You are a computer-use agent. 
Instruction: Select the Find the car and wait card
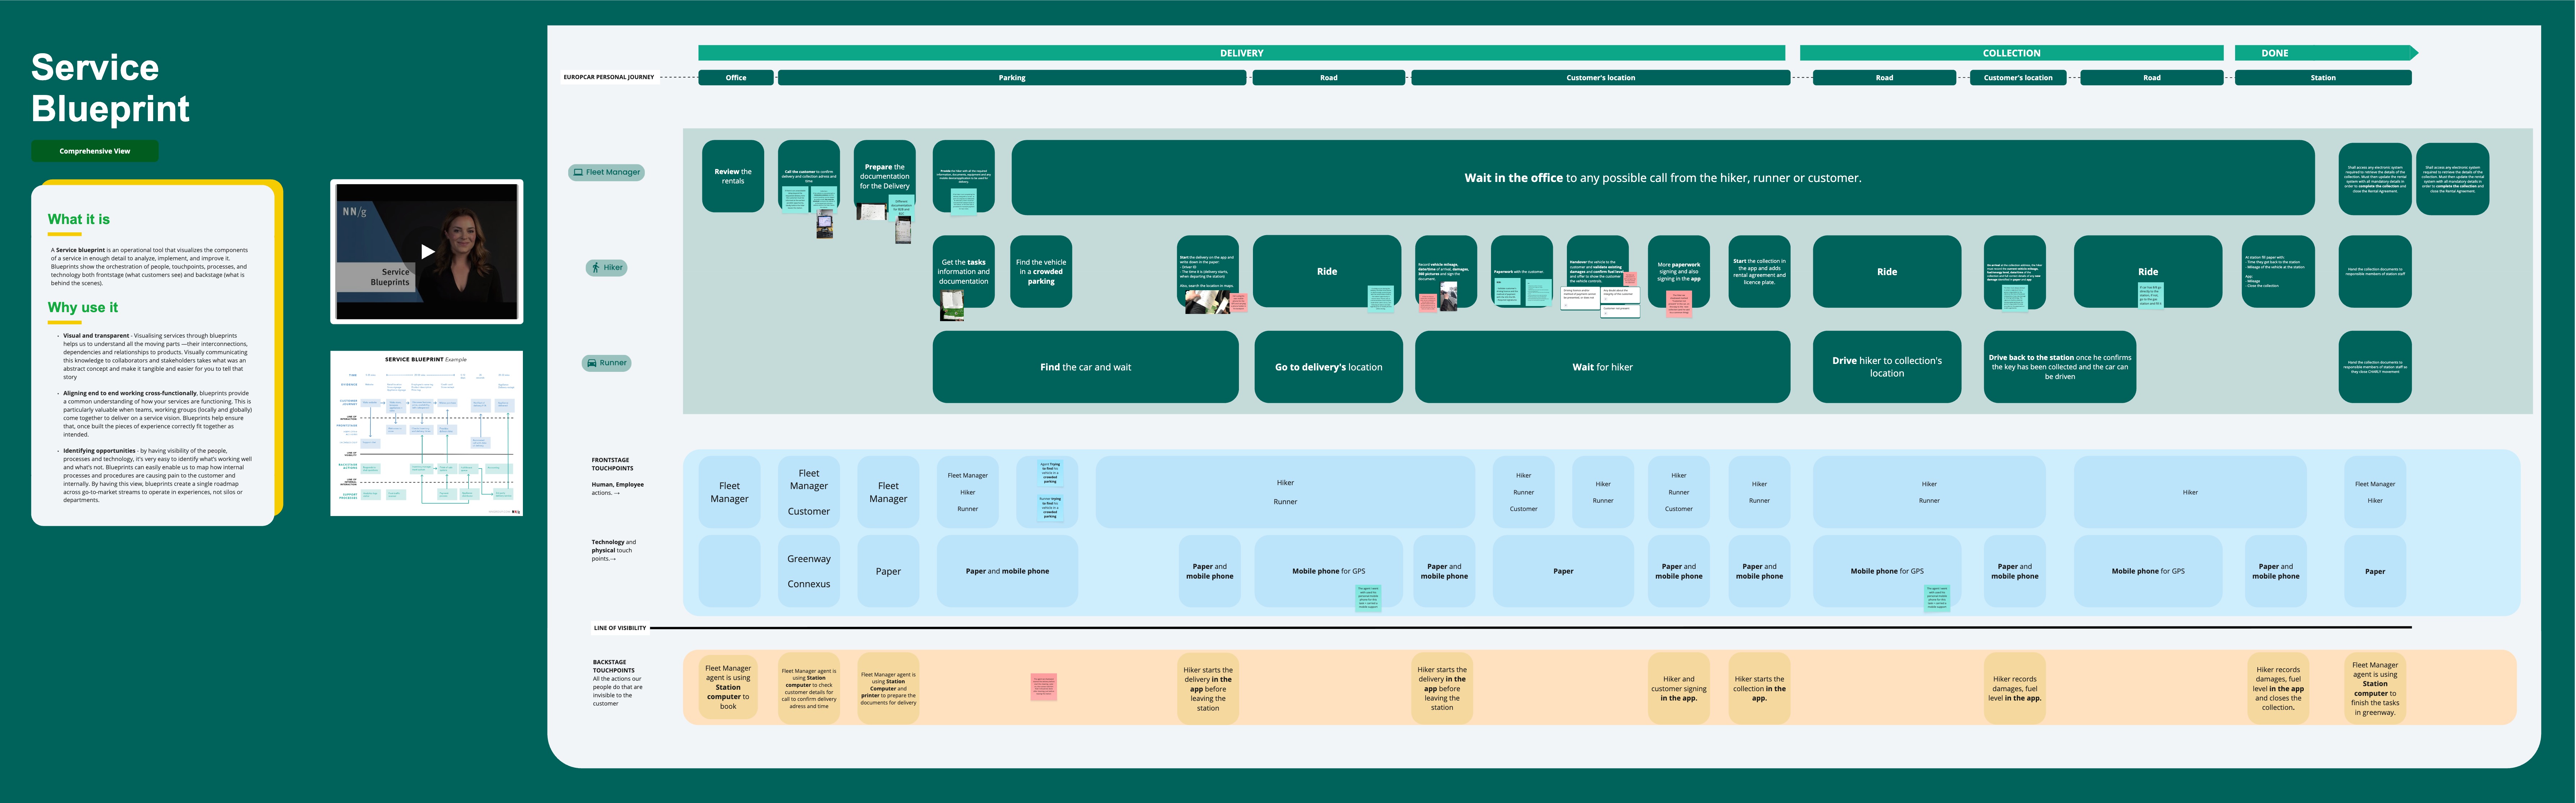[1086, 367]
